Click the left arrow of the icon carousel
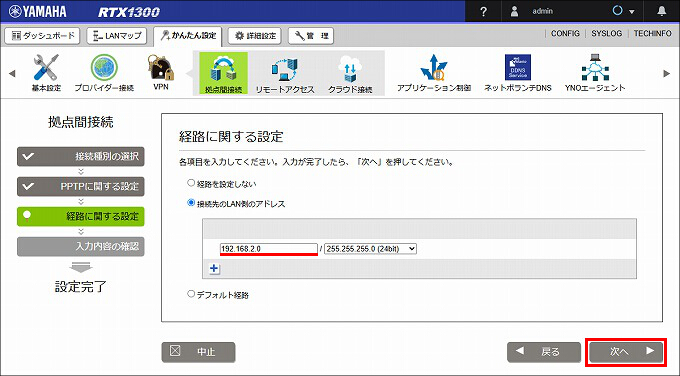The image size is (680, 376). point(12,73)
